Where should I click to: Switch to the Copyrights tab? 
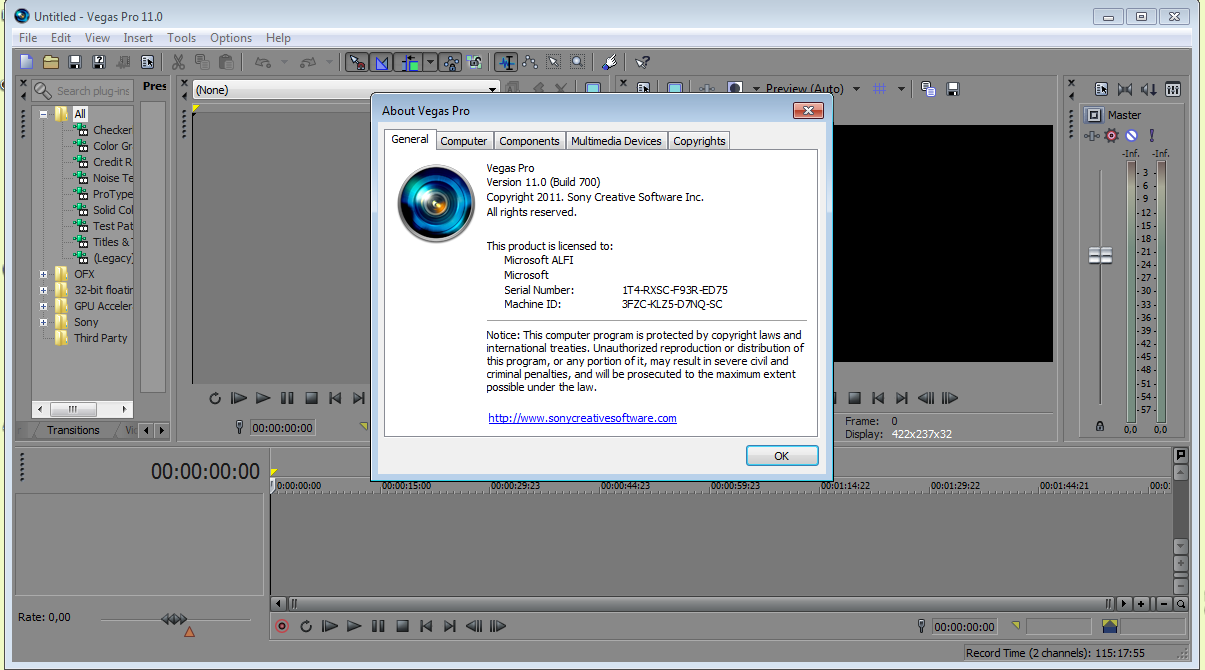pyautogui.click(x=699, y=141)
